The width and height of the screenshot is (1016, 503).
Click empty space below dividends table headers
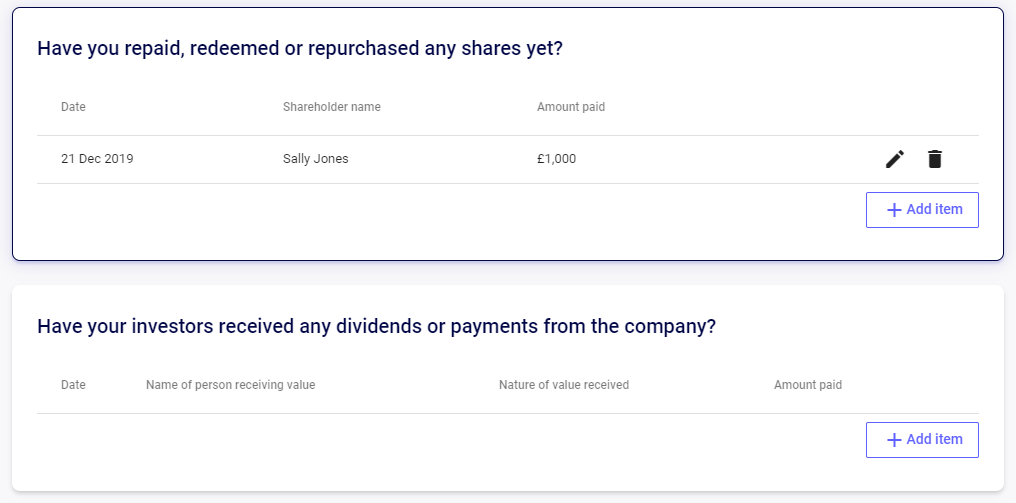pos(447,441)
